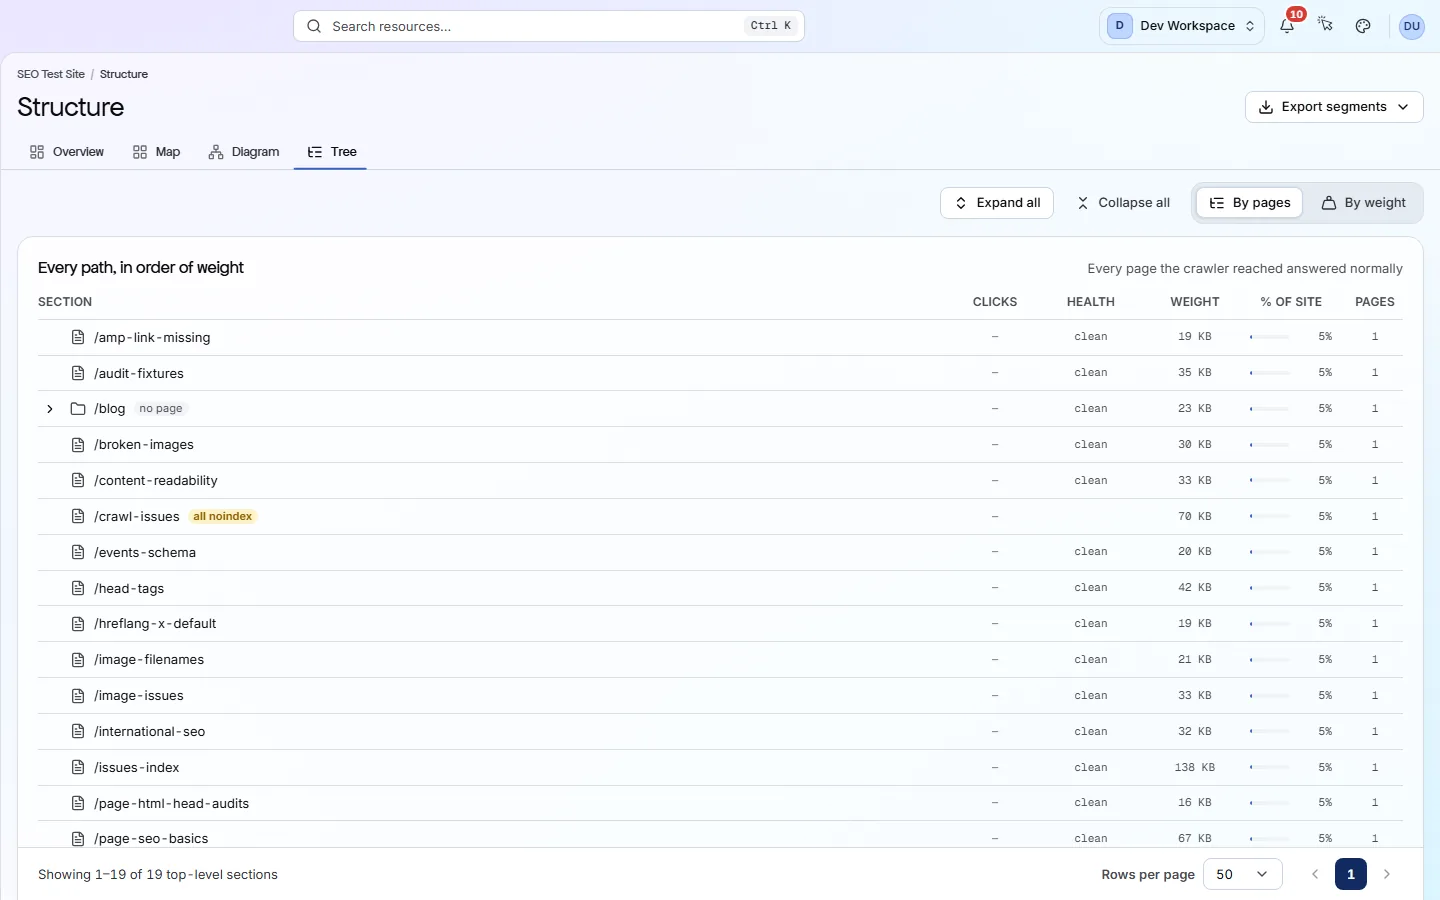Click the search magnifier icon
The image size is (1440, 900).
point(314,26)
